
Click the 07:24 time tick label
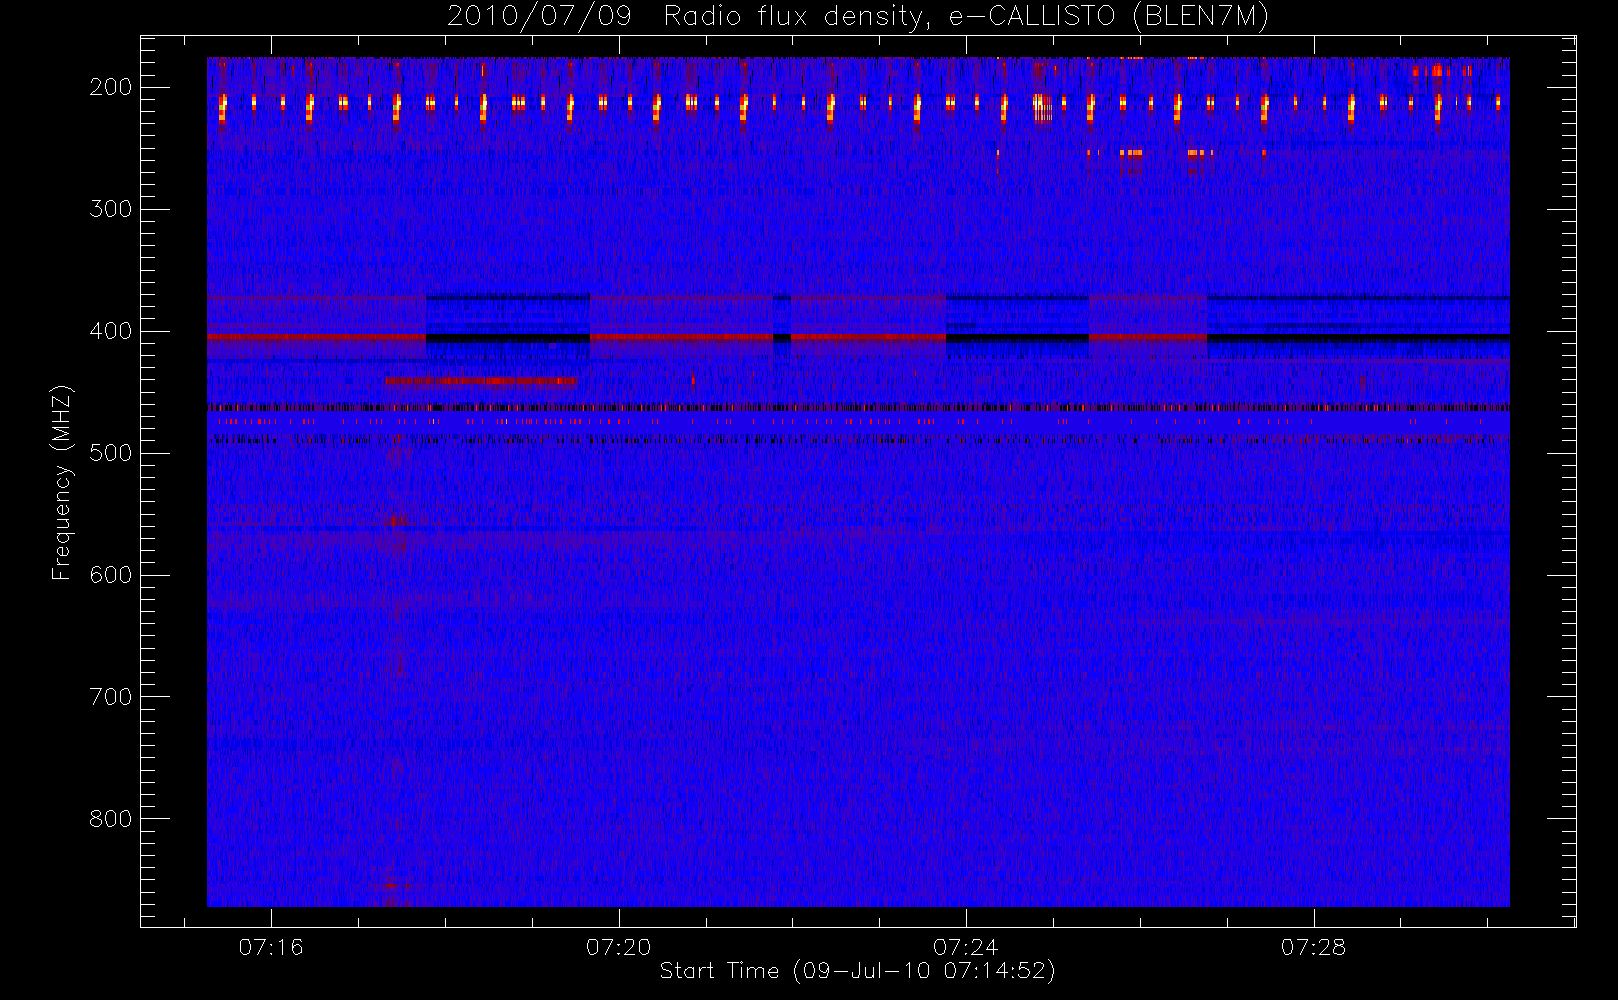coord(966,947)
